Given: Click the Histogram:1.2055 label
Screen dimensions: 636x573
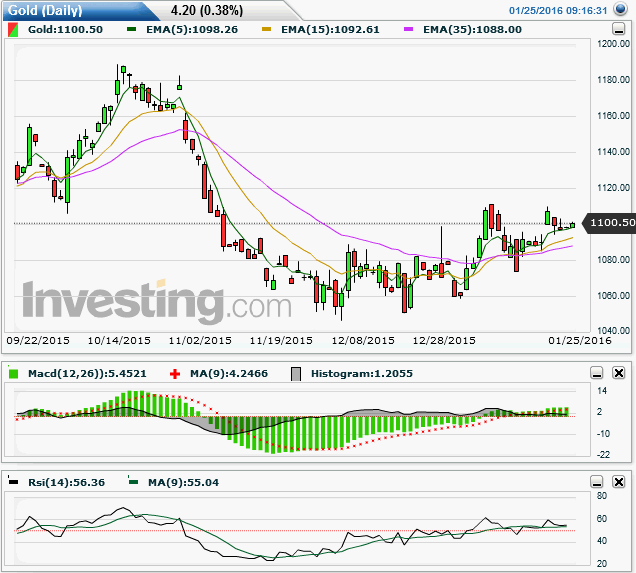Looking at the screenshot, I should pos(362,373).
